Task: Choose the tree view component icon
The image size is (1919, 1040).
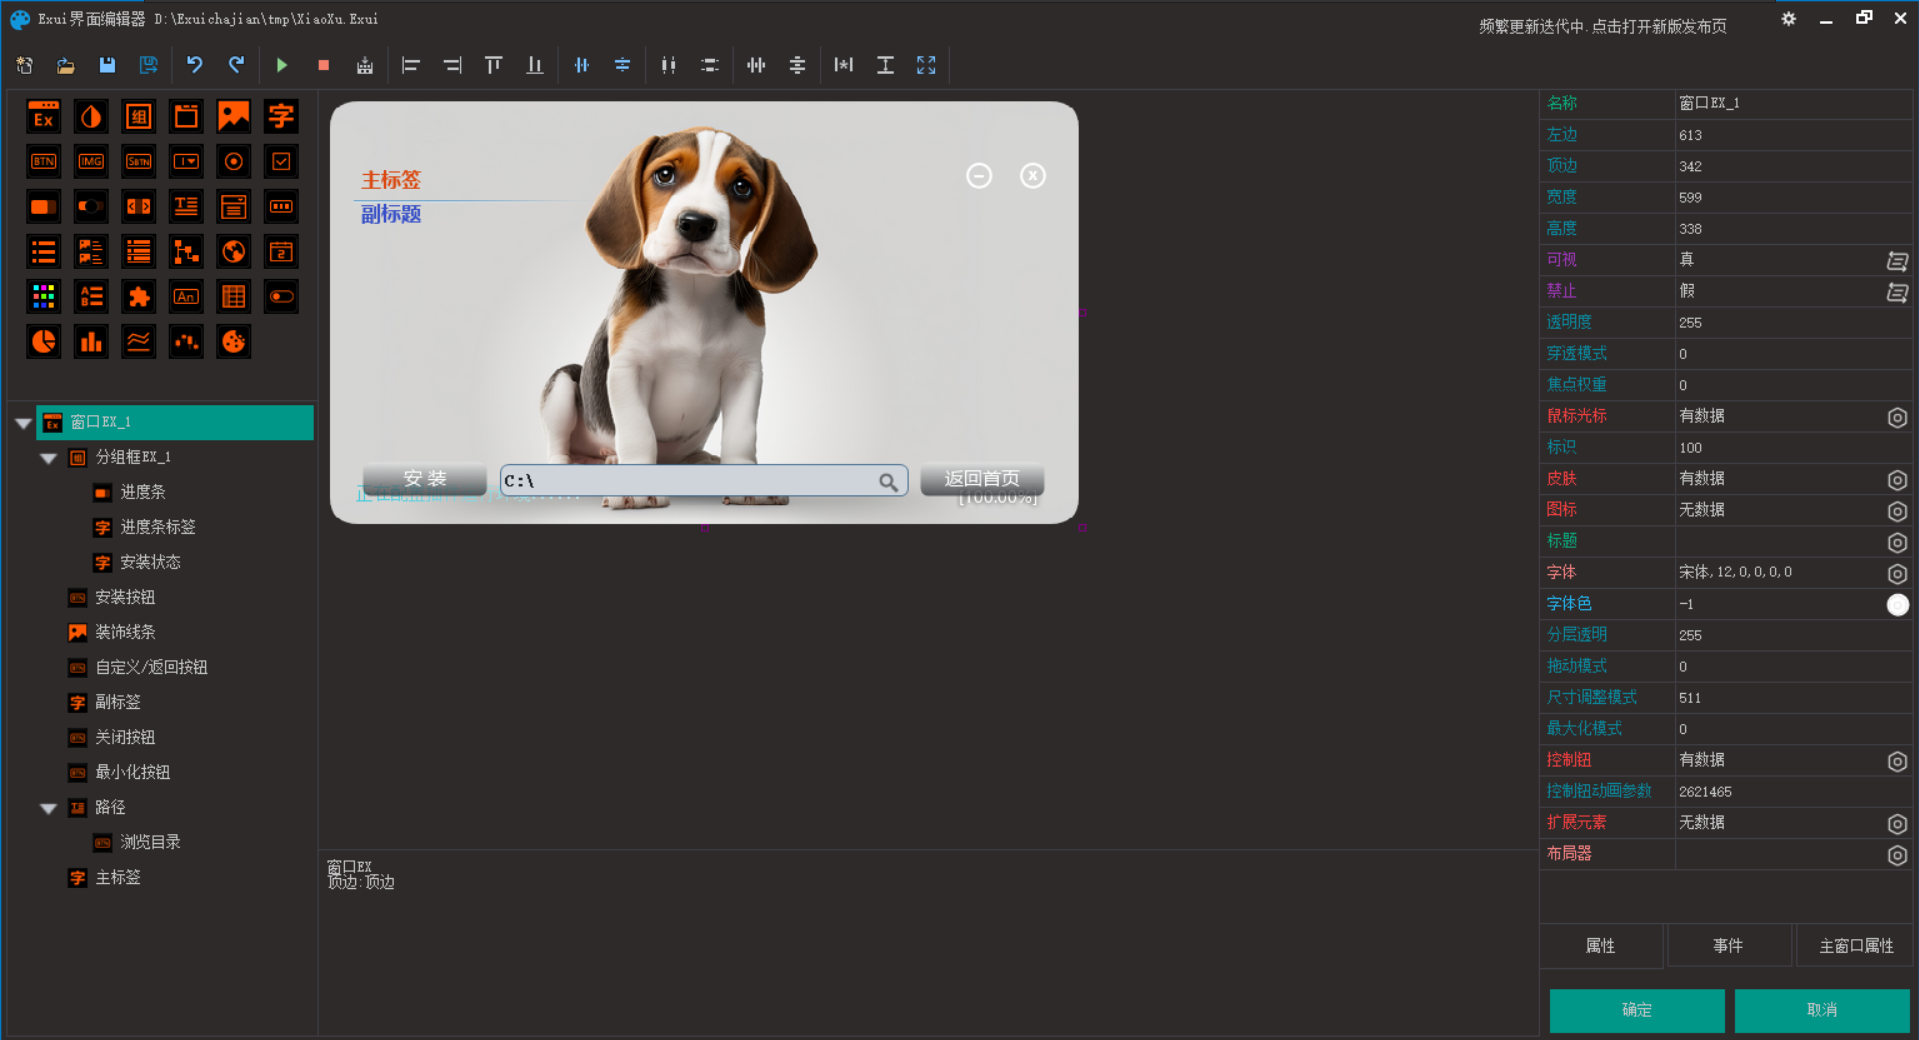Action: pos(186,252)
